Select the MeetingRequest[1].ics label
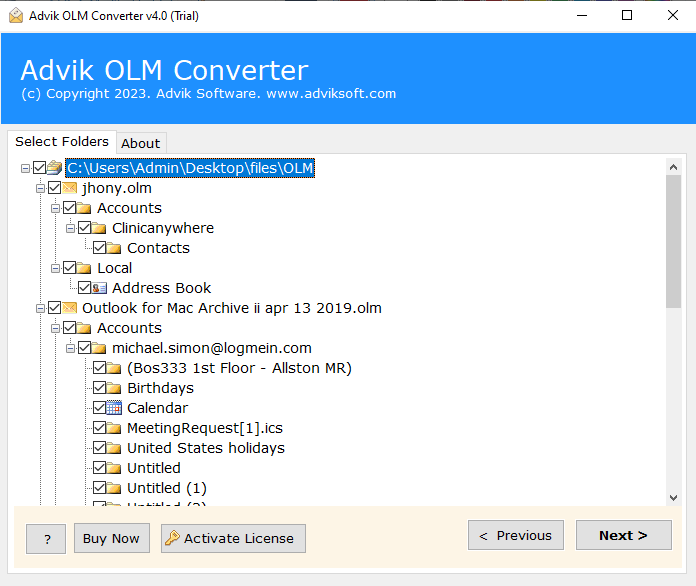The image size is (696, 586). [205, 428]
